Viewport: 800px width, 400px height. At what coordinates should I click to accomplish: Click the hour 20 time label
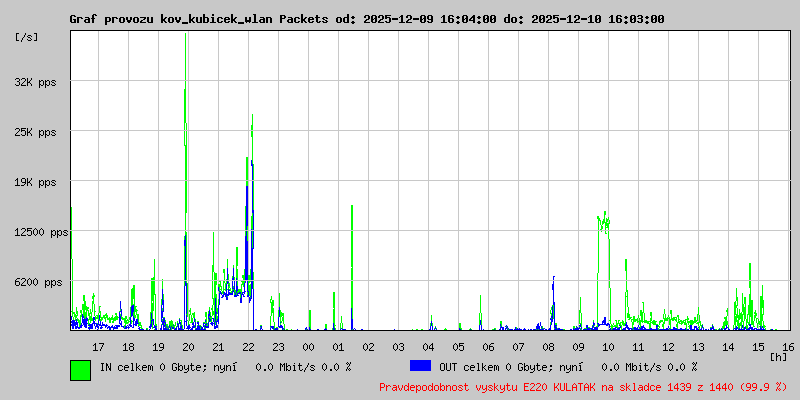point(188,347)
